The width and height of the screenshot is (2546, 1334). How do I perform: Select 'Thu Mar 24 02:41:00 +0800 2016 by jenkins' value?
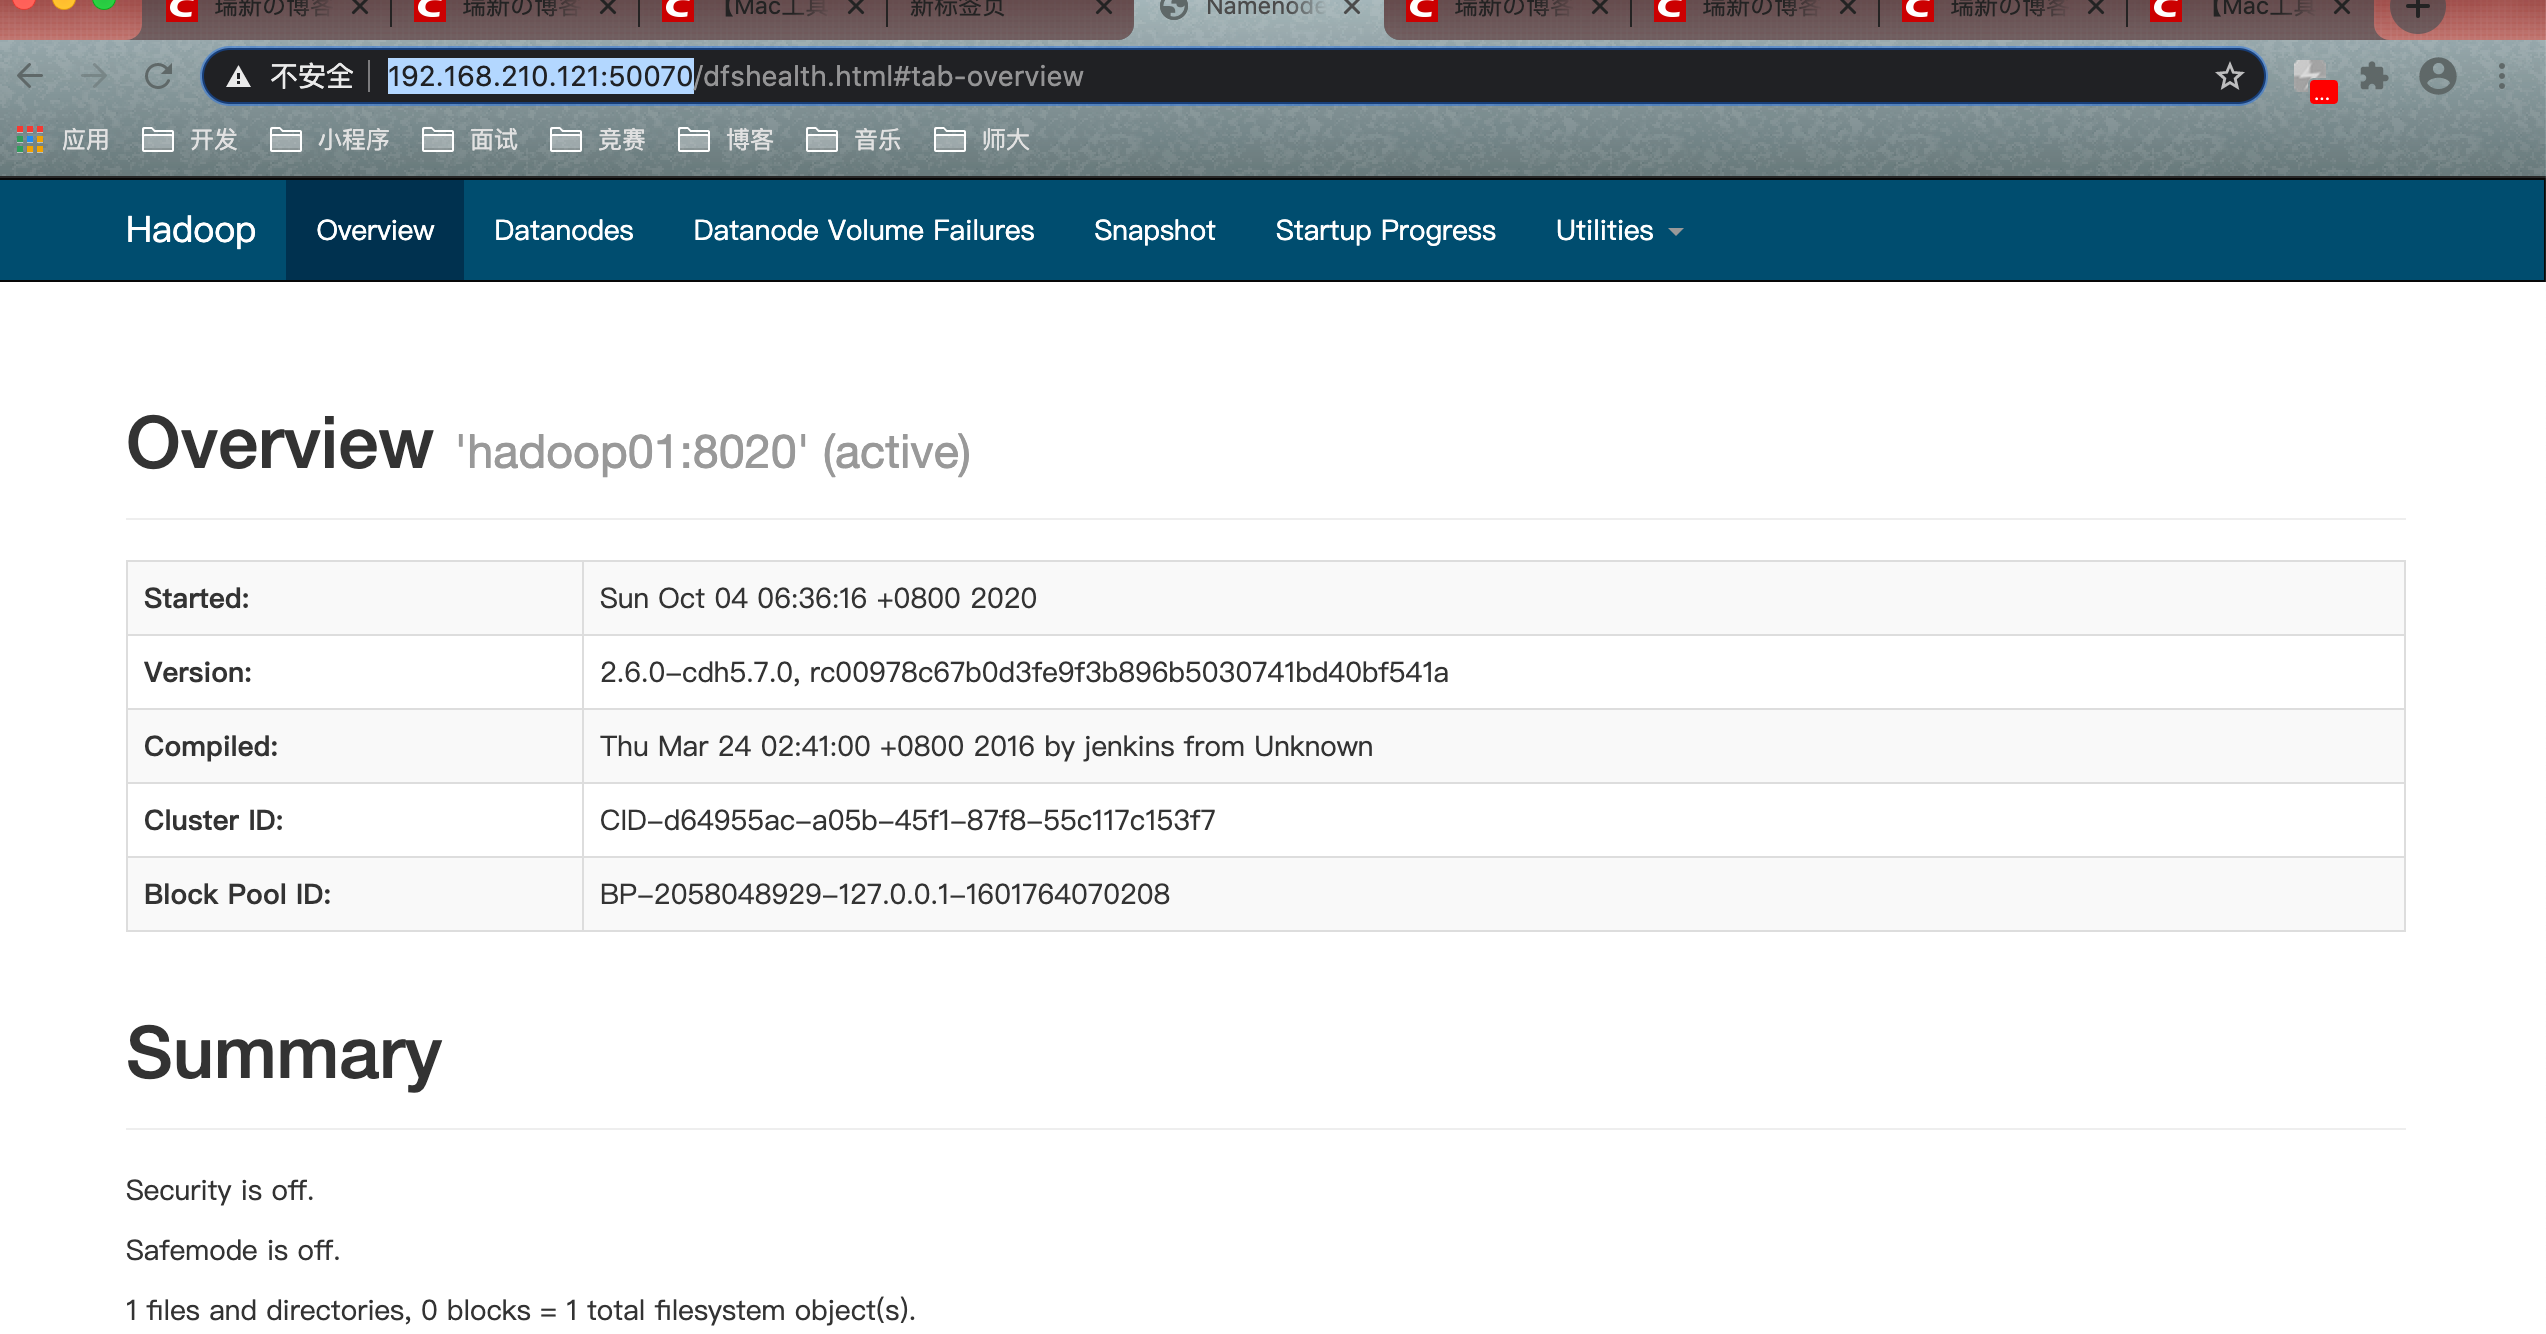pyautogui.click(x=986, y=746)
